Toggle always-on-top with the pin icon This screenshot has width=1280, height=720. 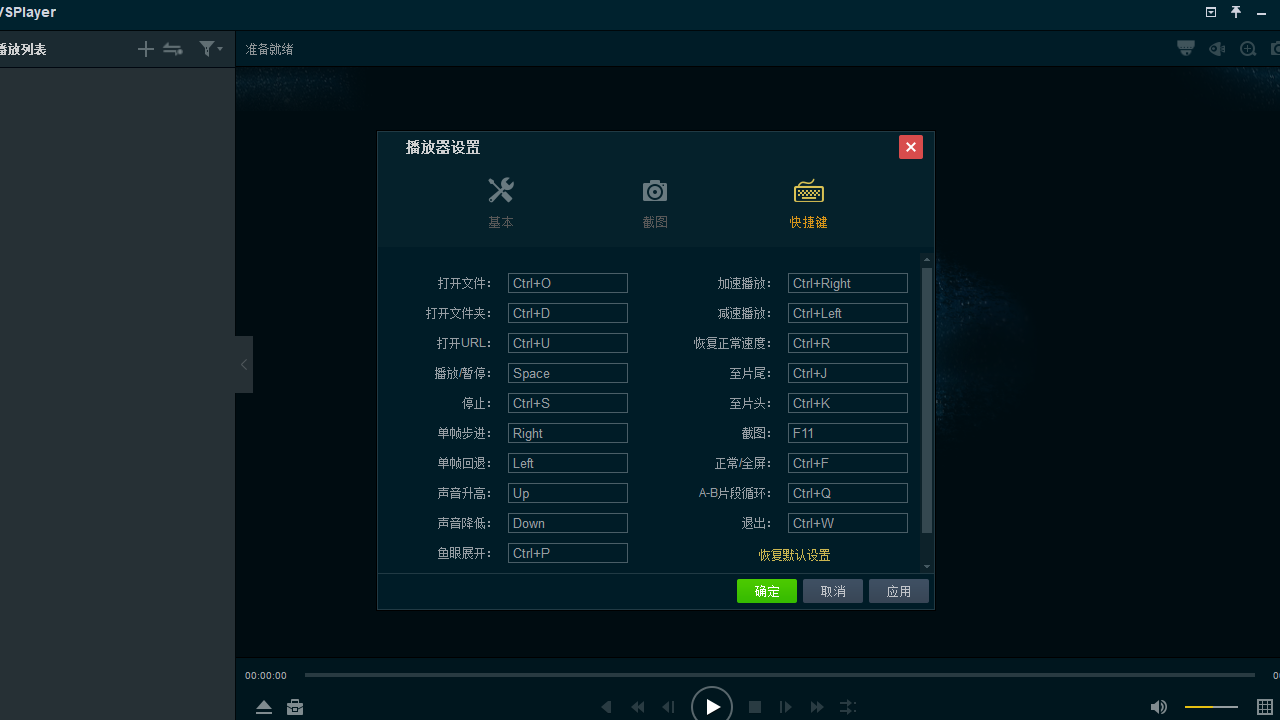pyautogui.click(x=1236, y=12)
